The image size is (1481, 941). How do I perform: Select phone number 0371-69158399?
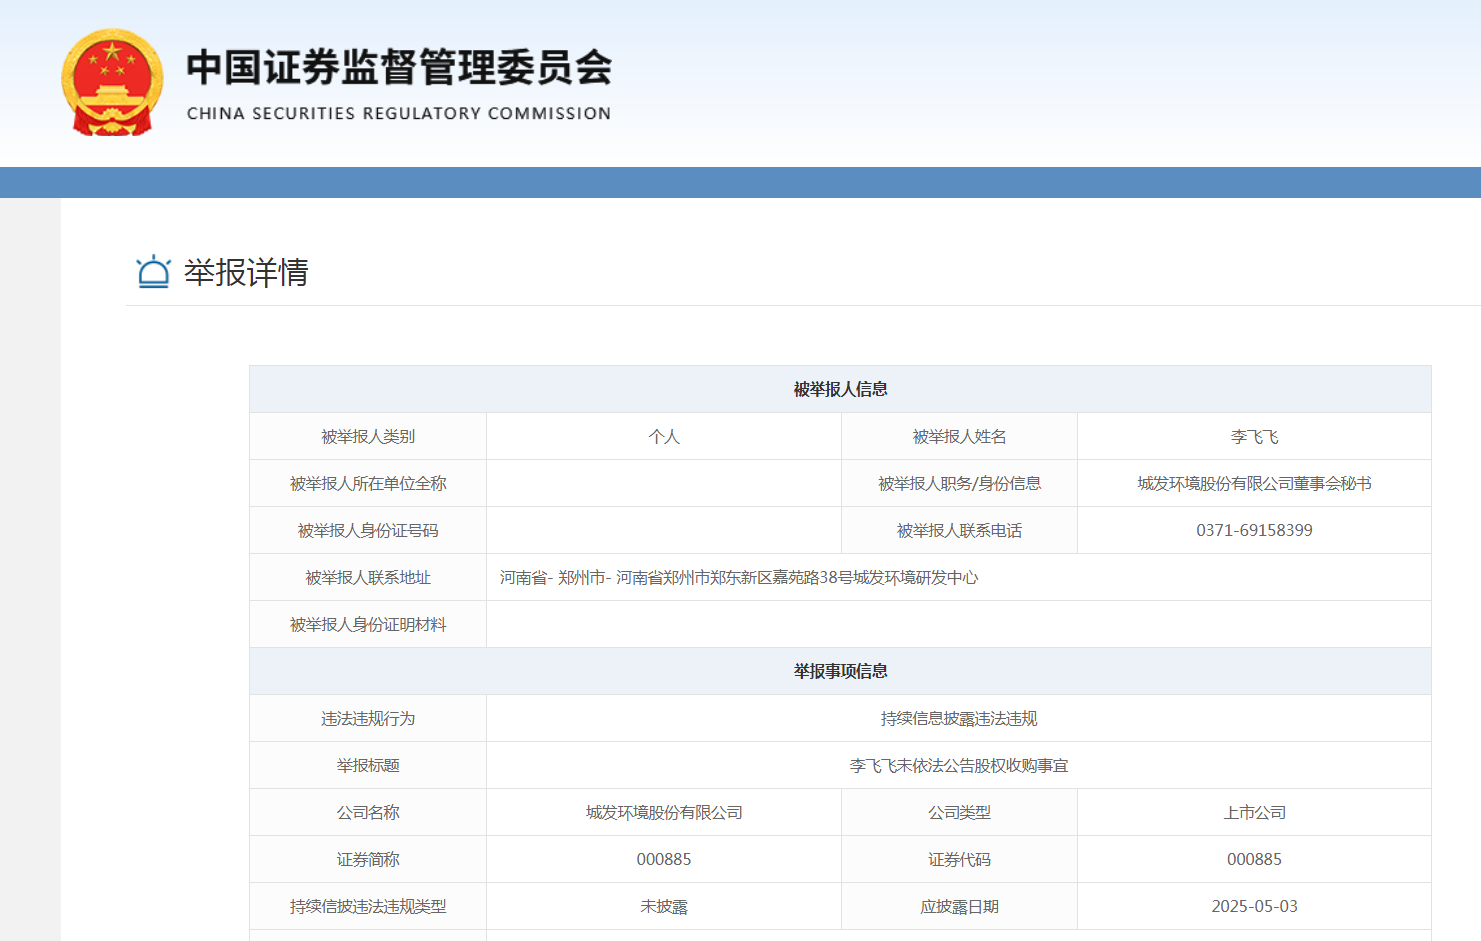1254,531
